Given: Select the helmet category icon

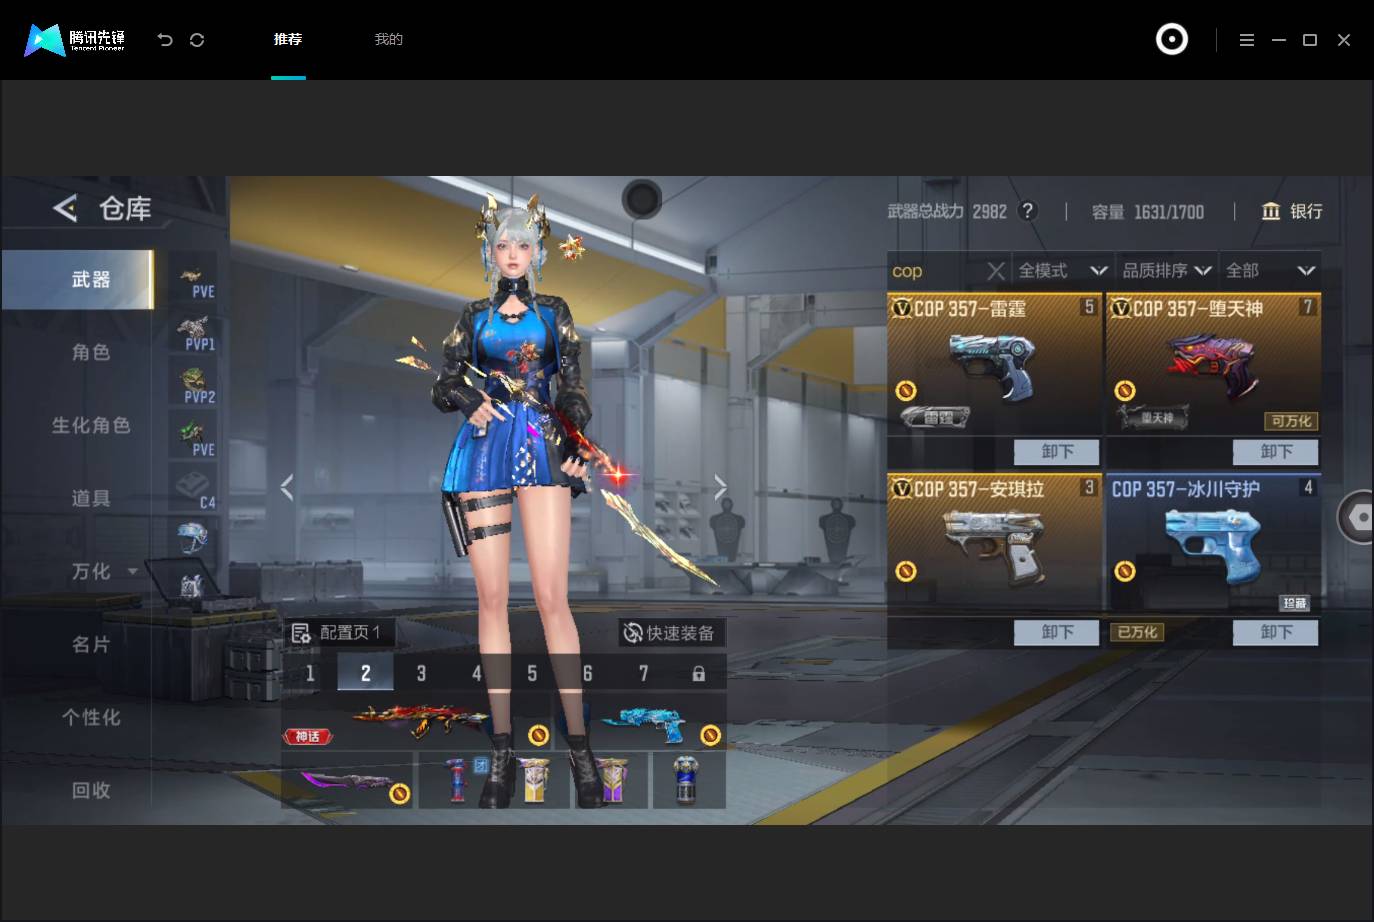Looking at the screenshot, I should pyautogui.click(x=194, y=538).
